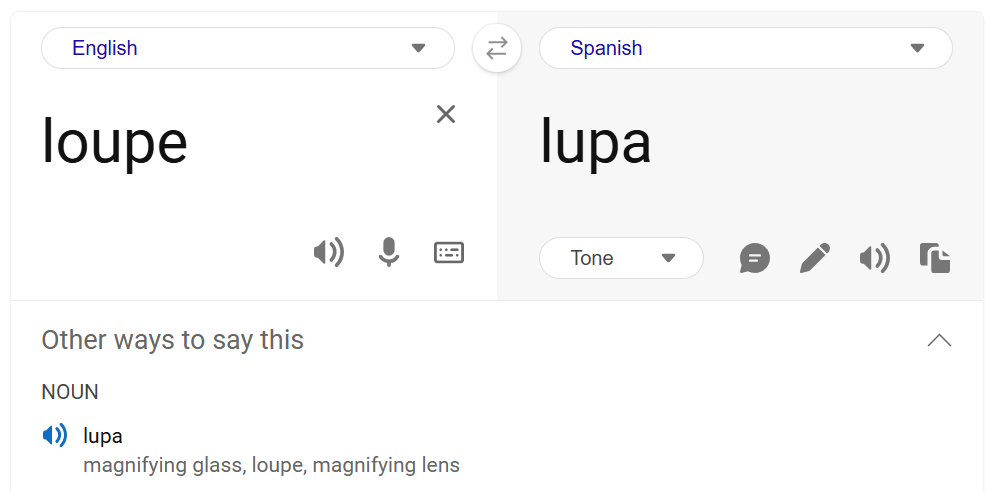Play audio for the noun 'lupa'

[55, 436]
